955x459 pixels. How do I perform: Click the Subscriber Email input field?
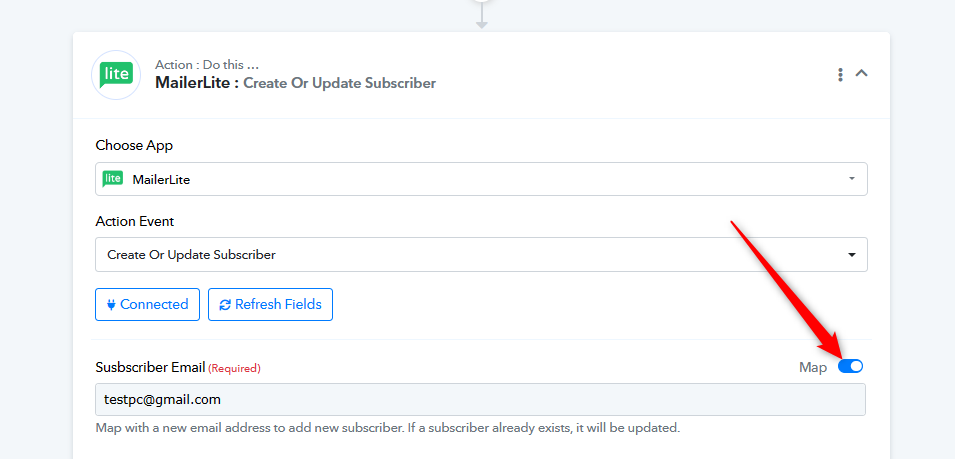click(x=481, y=399)
